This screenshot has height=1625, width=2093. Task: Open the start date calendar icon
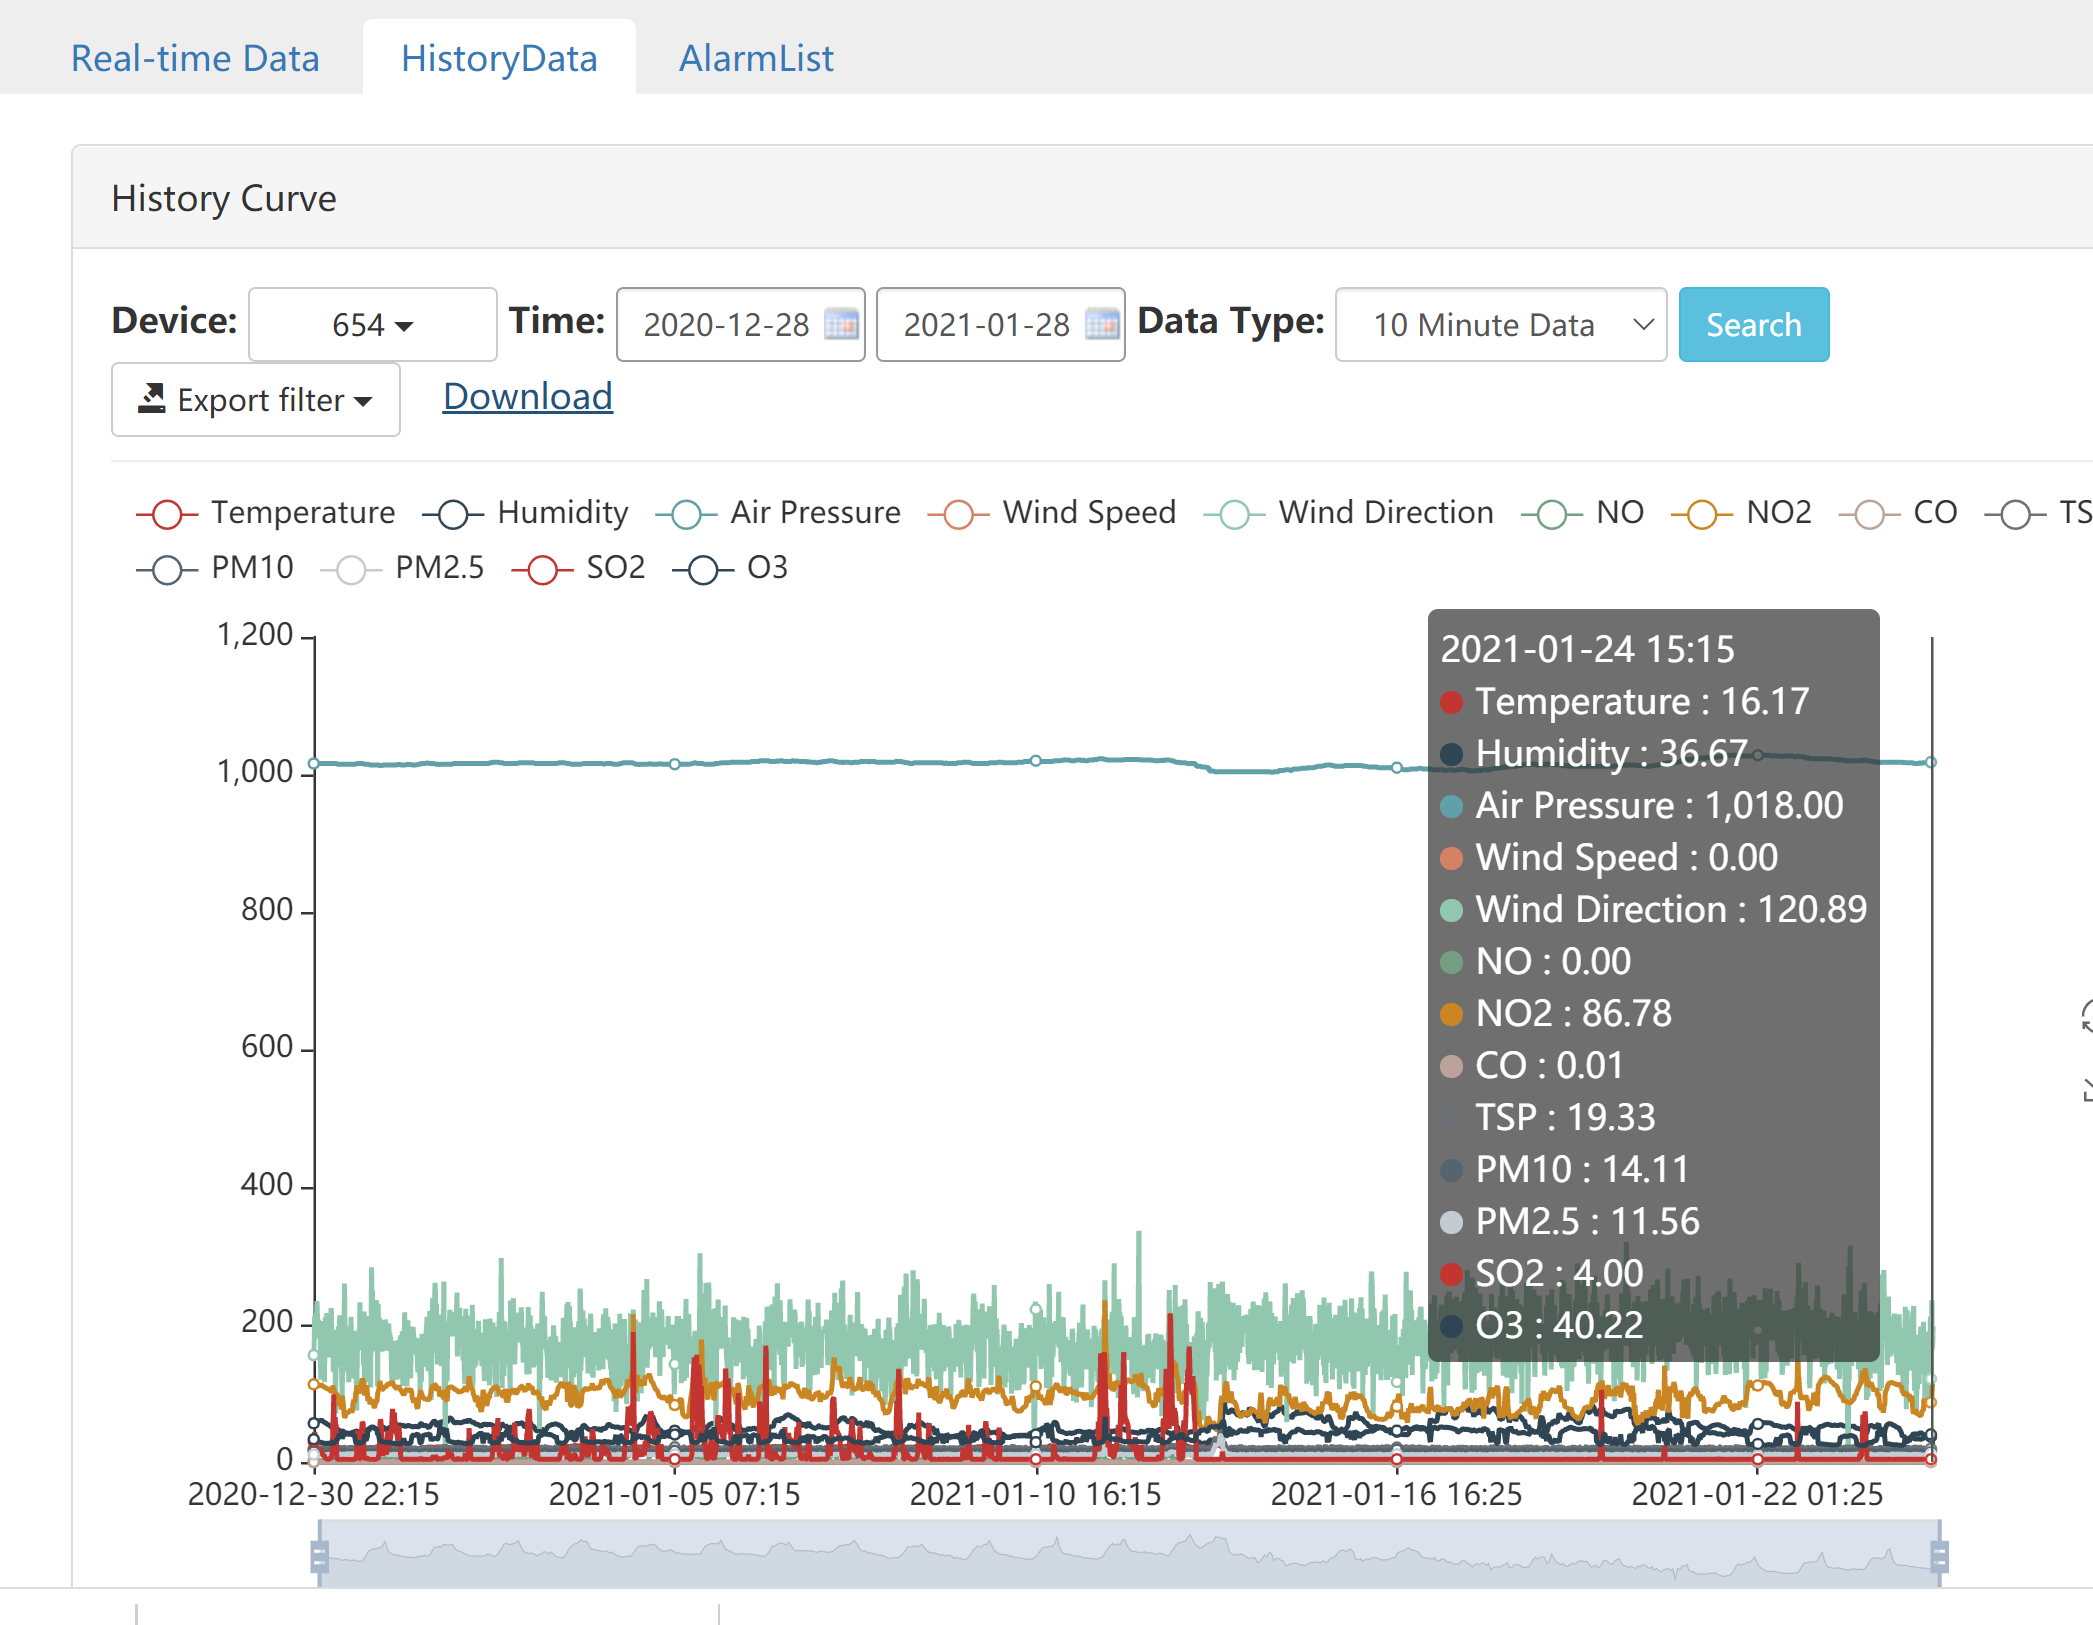(841, 325)
